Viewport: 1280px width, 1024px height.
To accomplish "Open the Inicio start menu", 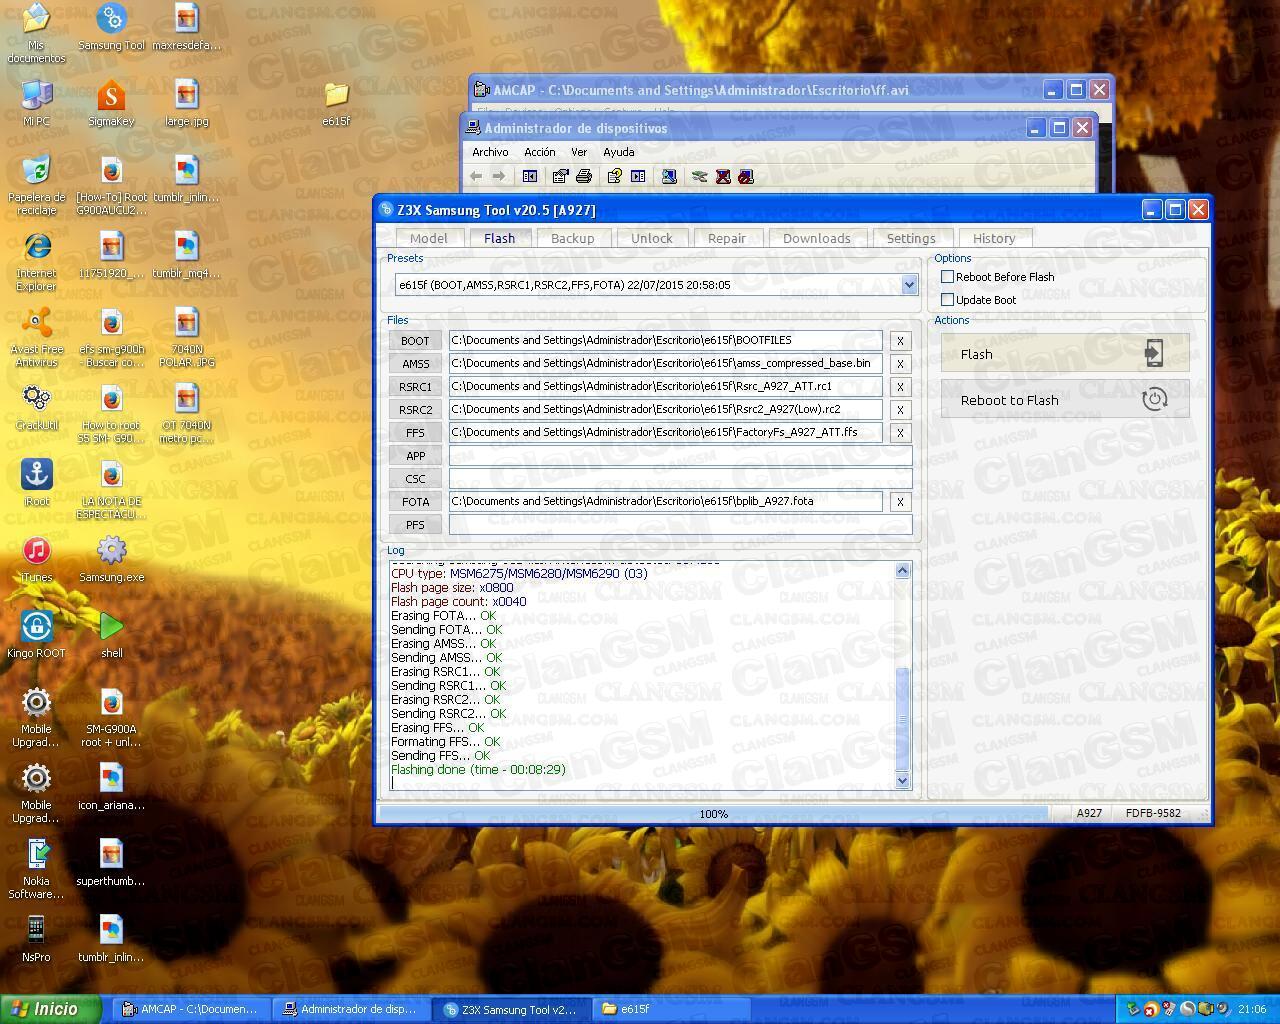I will click(x=50, y=1009).
